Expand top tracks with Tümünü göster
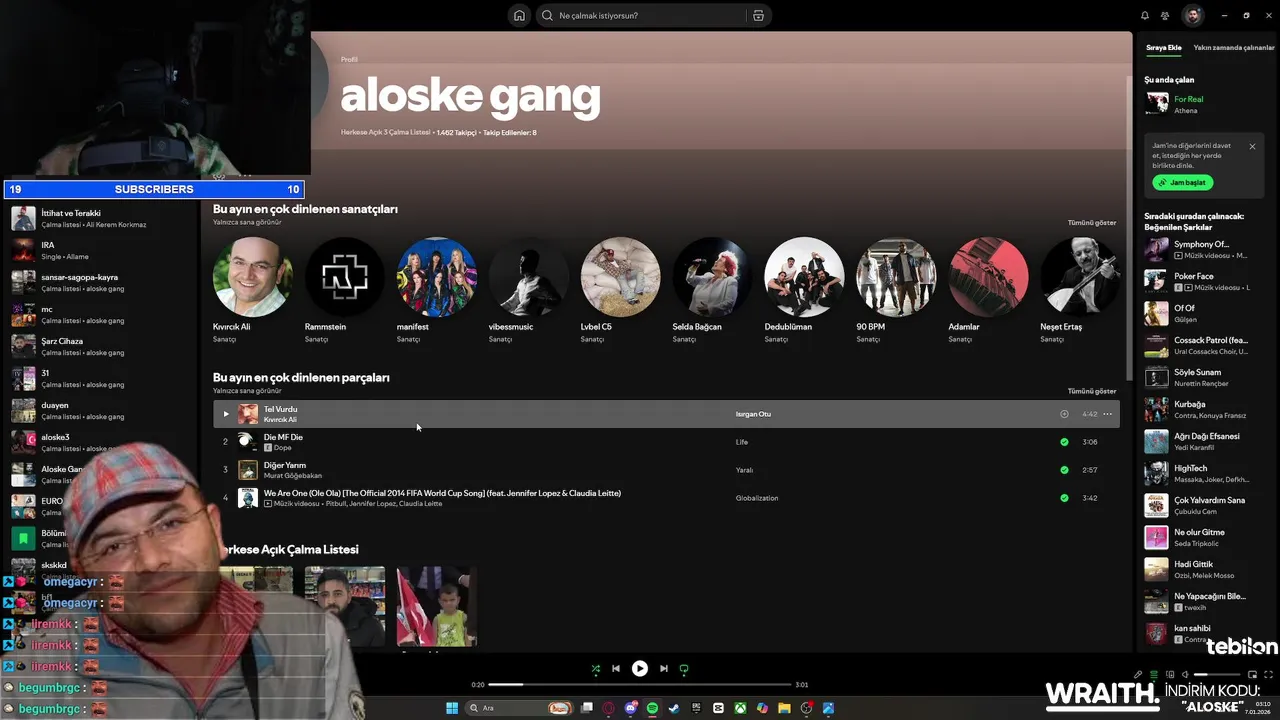Image resolution: width=1280 pixels, height=720 pixels. [x=1092, y=391]
